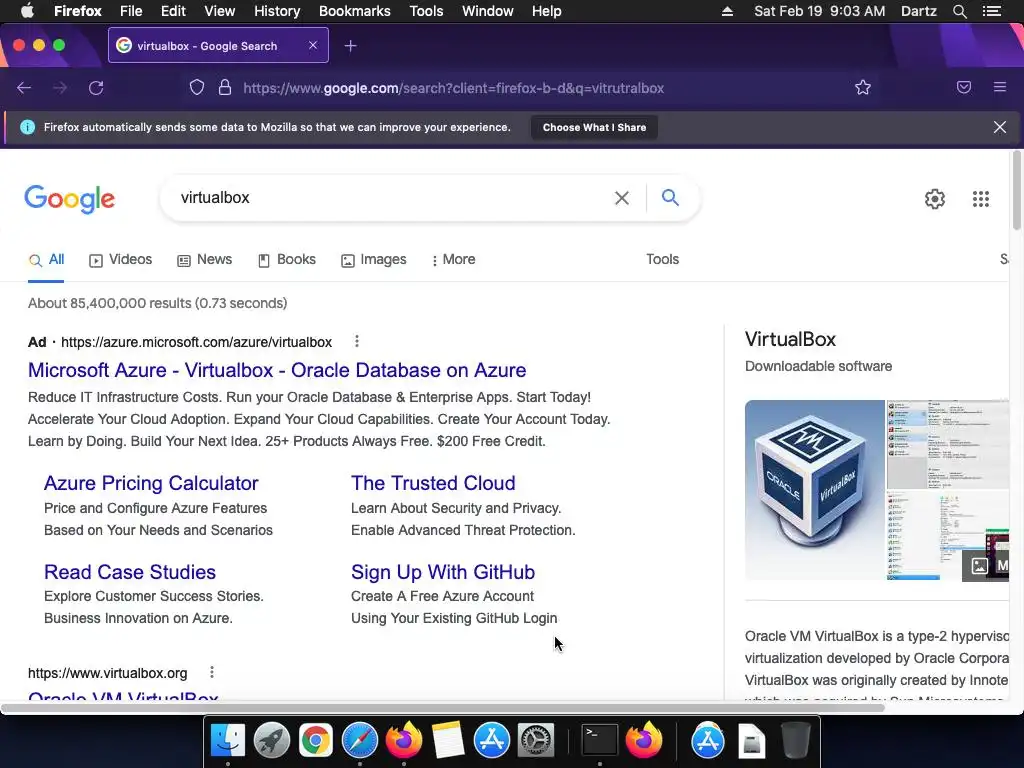Select the All results tab
The height and width of the screenshot is (768, 1024).
pos(46,260)
